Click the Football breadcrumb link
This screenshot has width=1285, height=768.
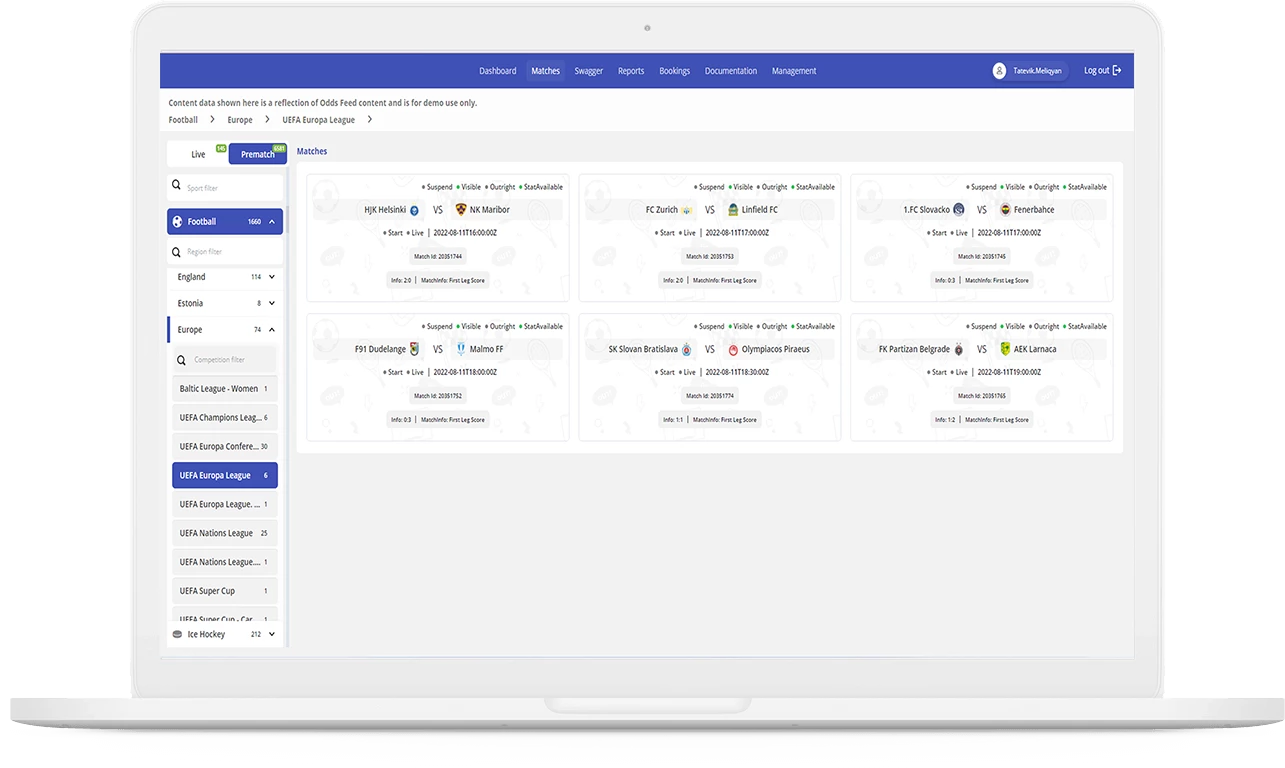[182, 119]
